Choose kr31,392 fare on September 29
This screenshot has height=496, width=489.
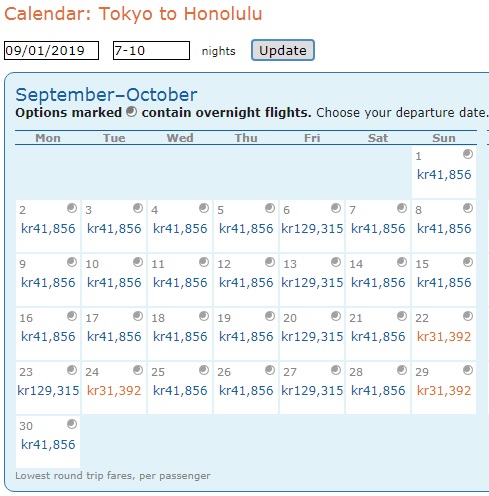[444, 391]
